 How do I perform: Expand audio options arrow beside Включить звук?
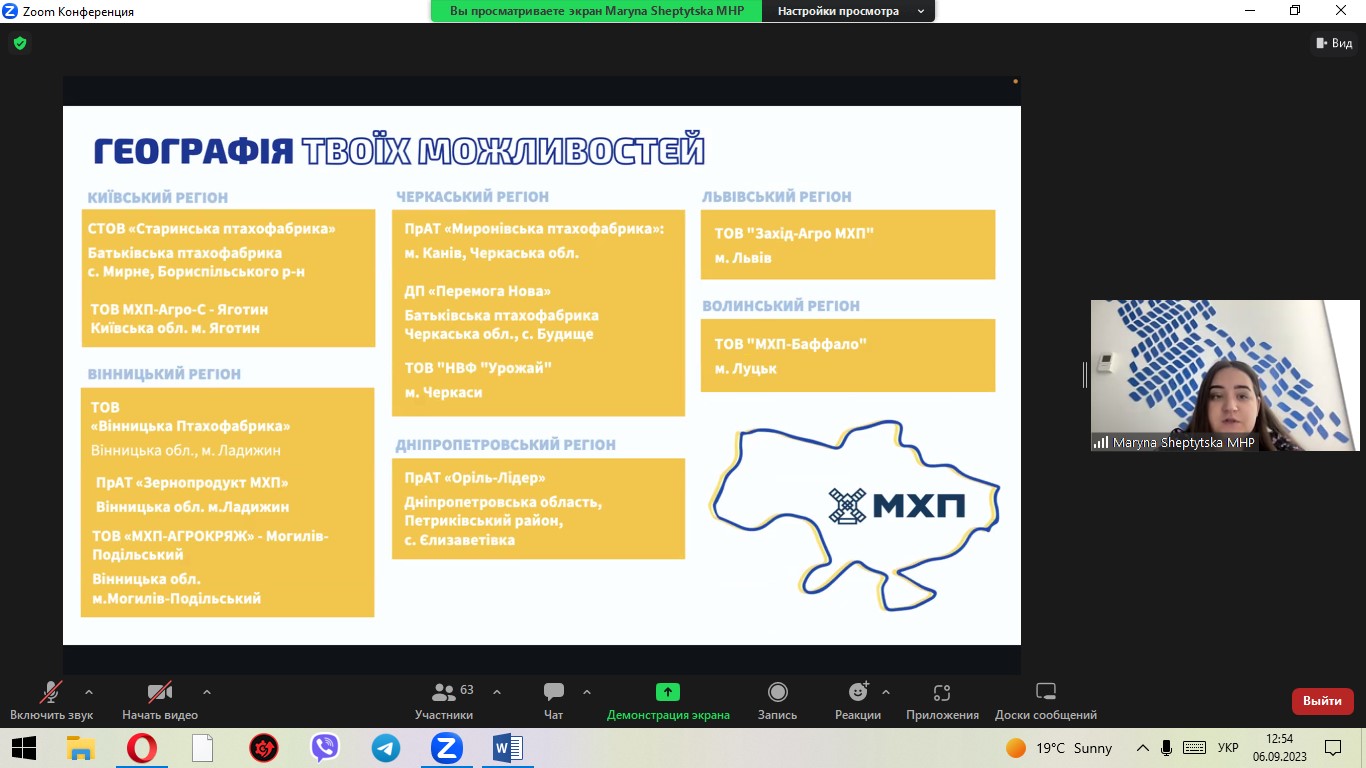(x=89, y=692)
